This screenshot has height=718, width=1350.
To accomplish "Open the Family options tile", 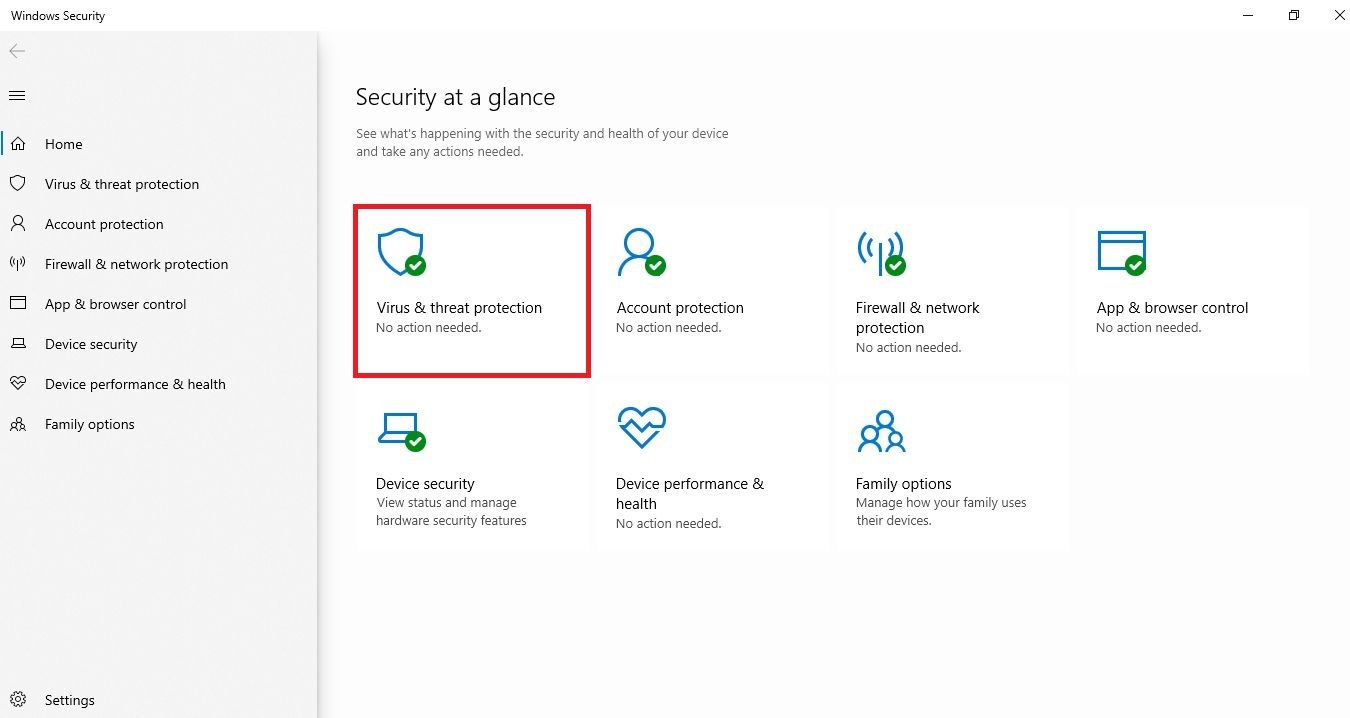I will [951, 465].
